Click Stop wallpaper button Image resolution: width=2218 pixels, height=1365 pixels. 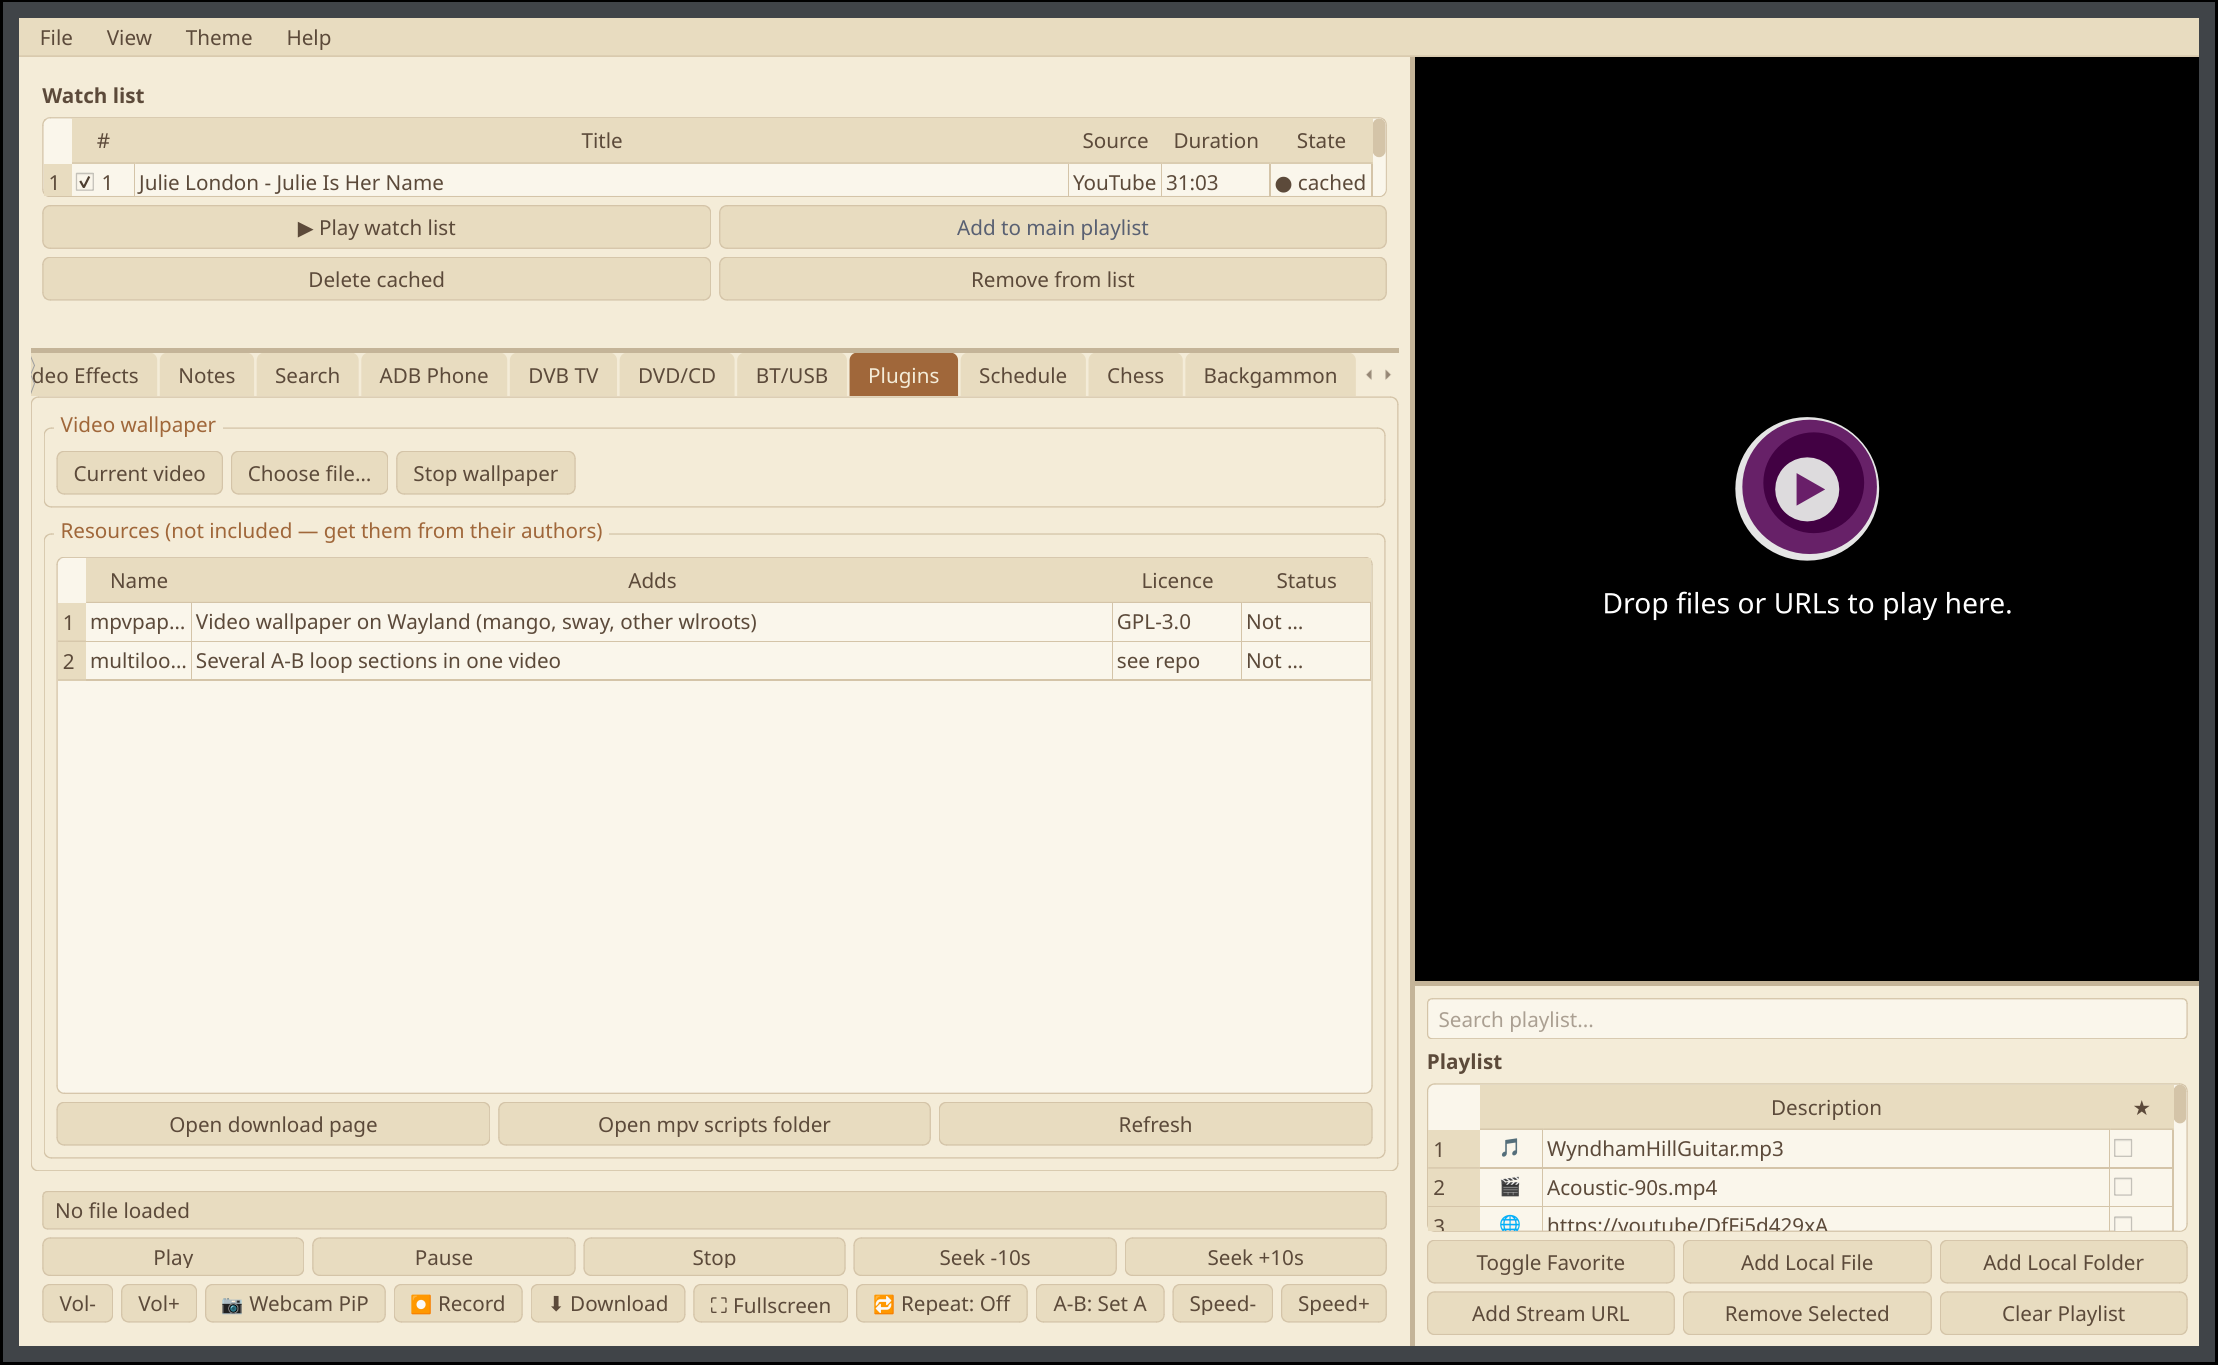(x=485, y=473)
